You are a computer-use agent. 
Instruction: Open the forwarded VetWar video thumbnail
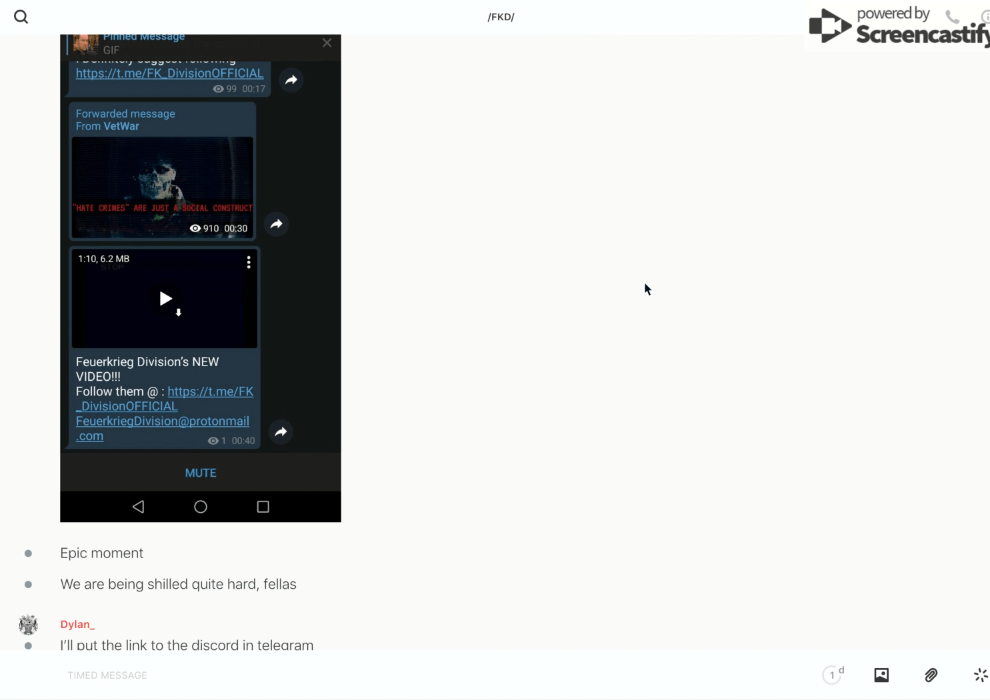point(162,187)
